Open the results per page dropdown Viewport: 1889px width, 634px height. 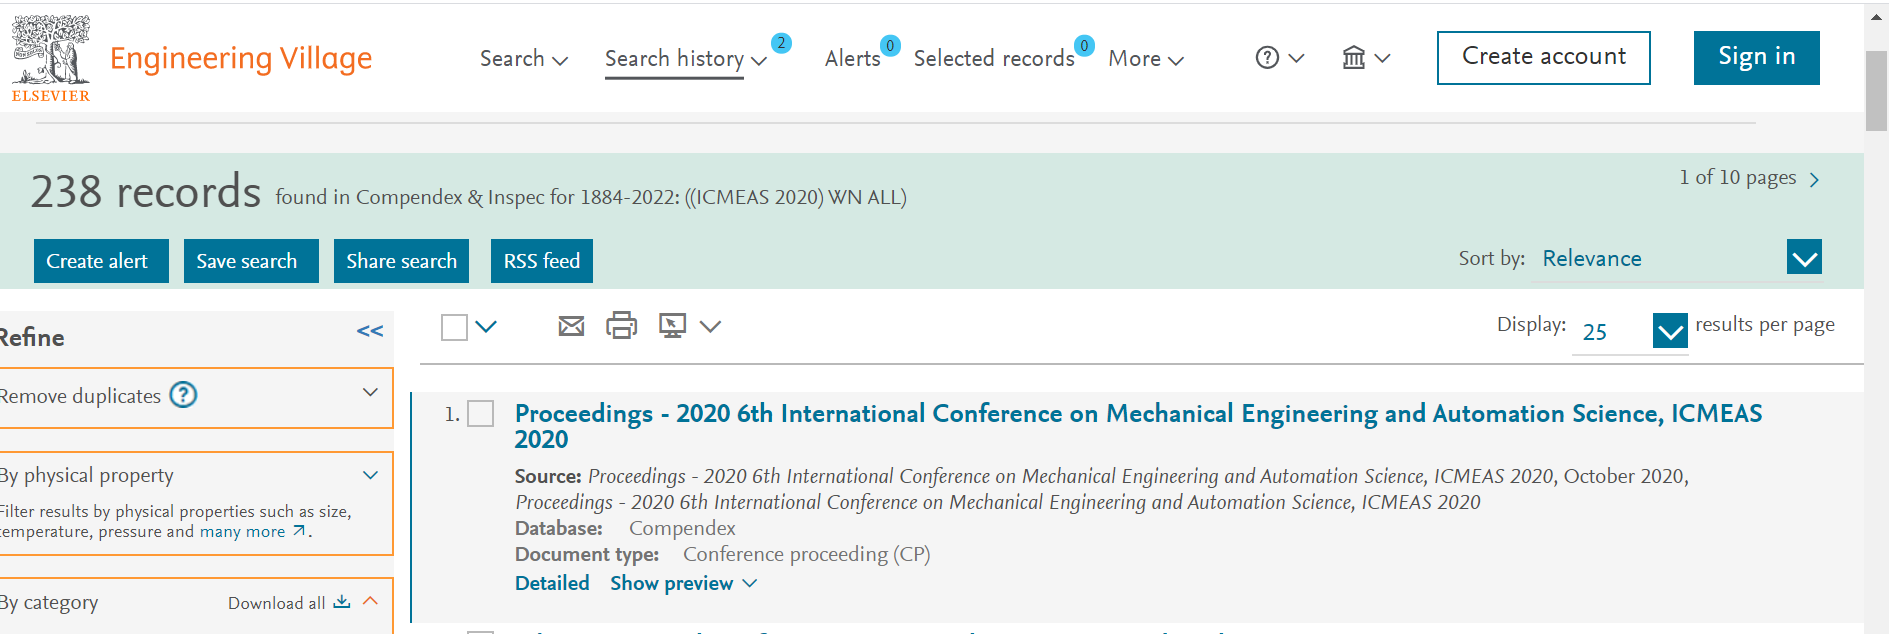(x=1670, y=331)
